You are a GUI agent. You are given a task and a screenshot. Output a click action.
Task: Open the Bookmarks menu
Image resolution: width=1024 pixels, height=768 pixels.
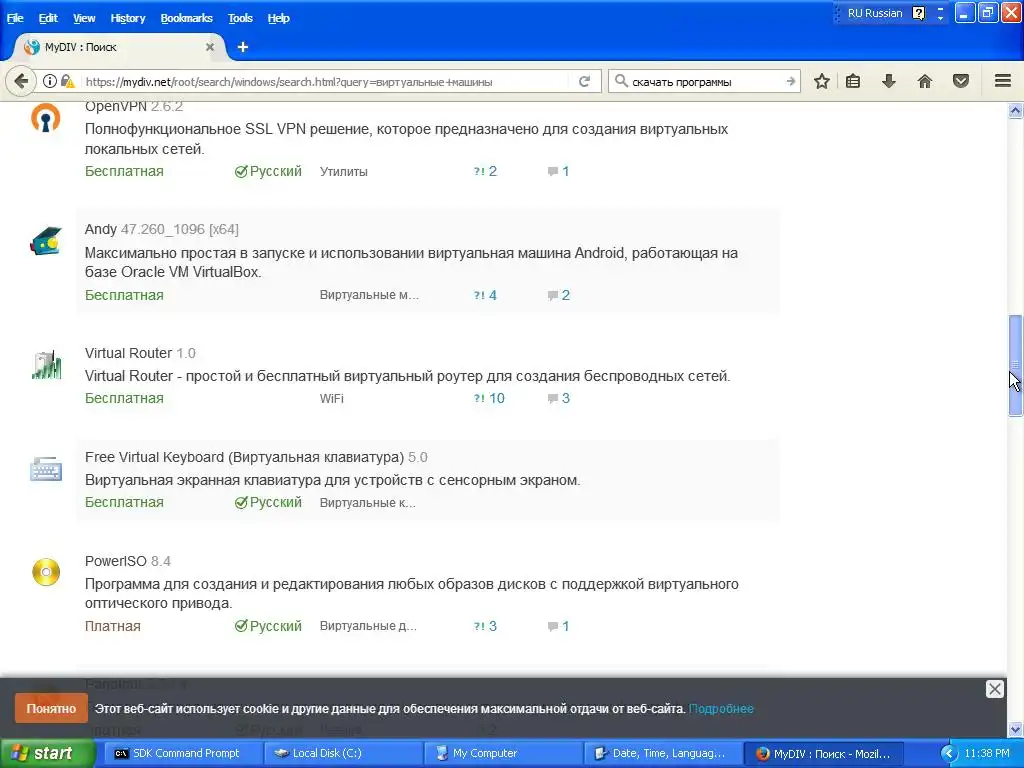pyautogui.click(x=186, y=18)
